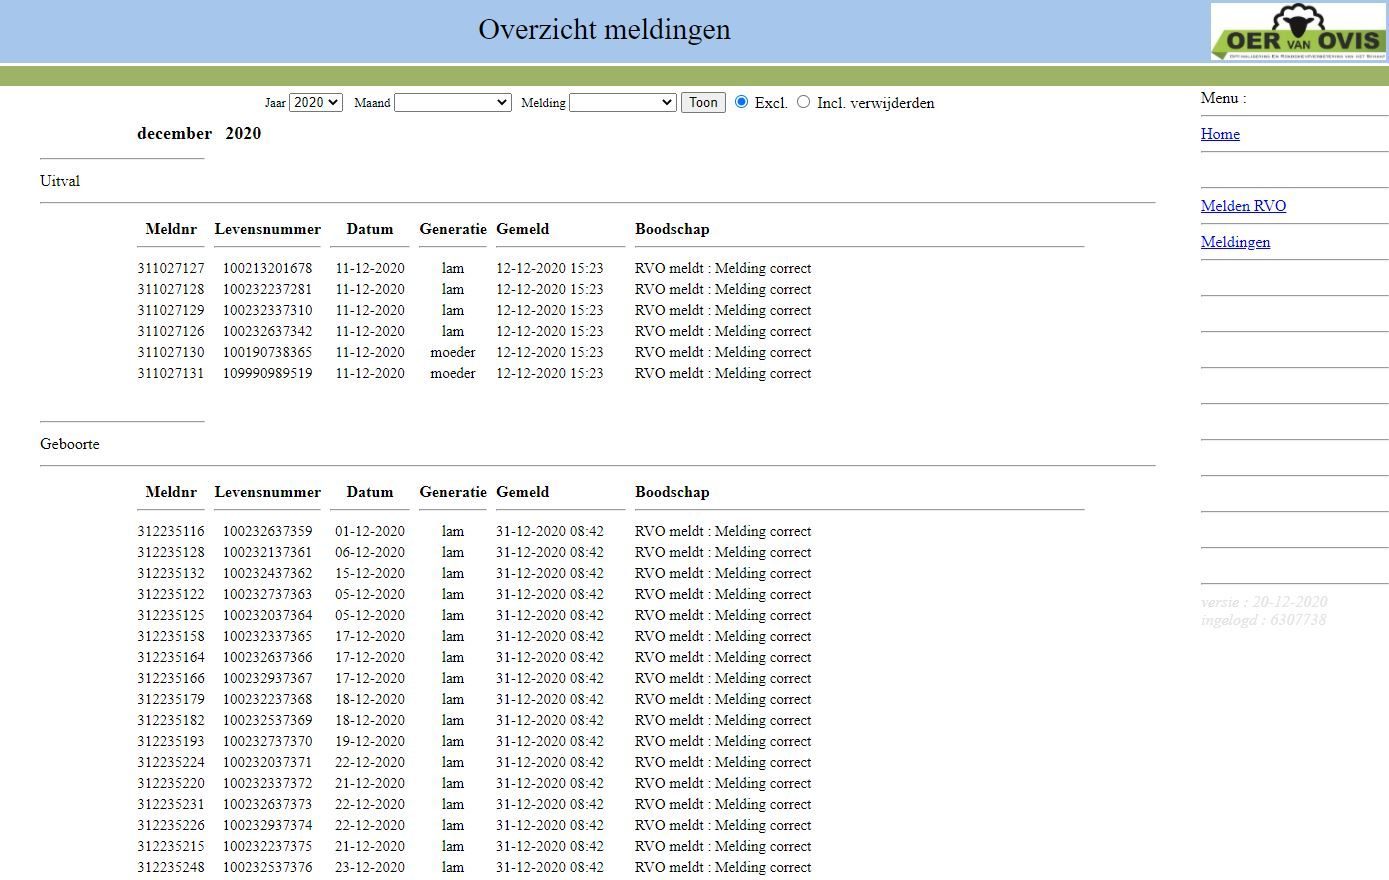Open the Meldingen menu item
Screen dimensions: 1389x880
[x=1235, y=242]
